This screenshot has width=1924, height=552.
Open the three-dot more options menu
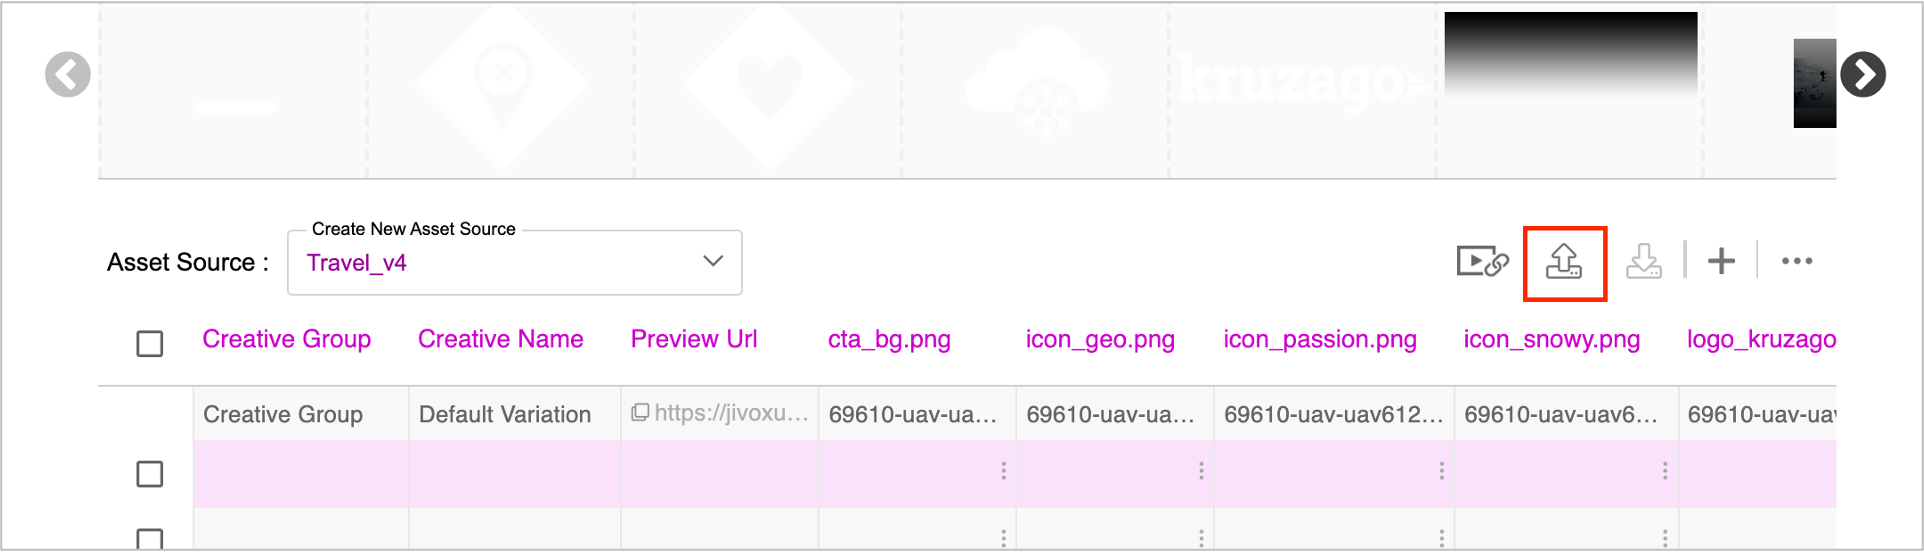[x=1797, y=261]
